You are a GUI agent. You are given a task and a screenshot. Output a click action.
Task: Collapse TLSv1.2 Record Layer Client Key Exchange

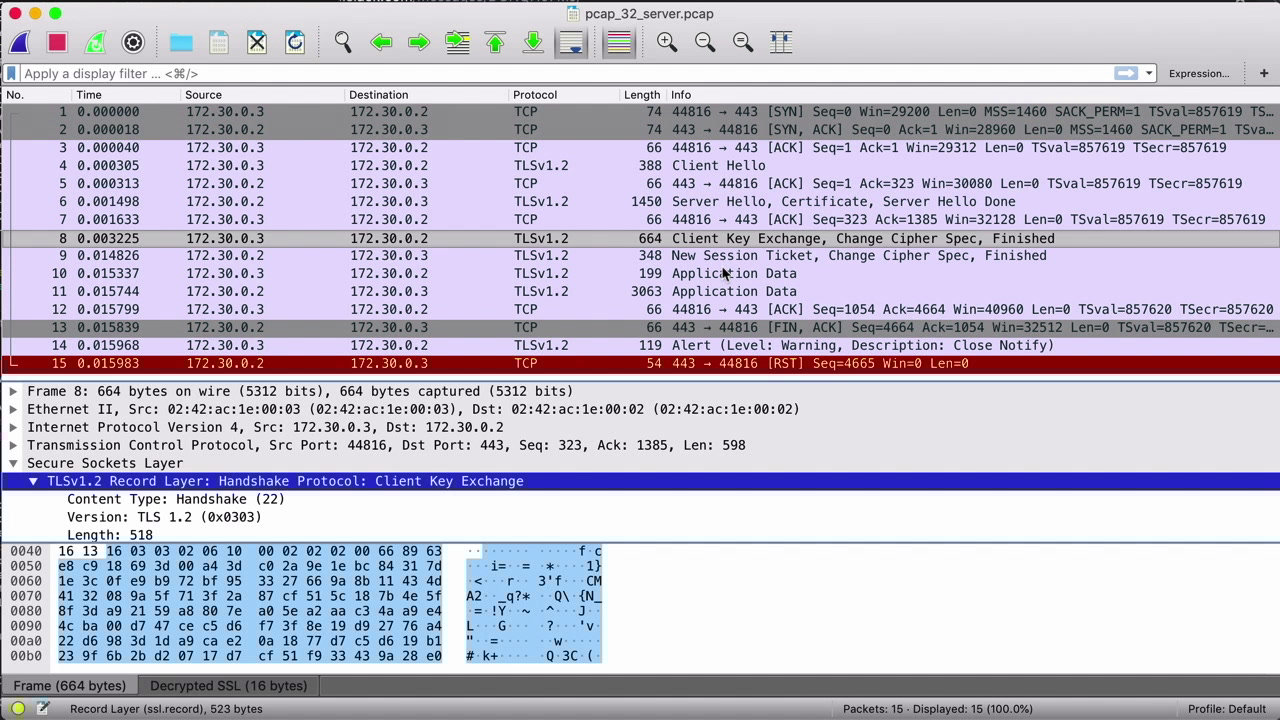[33, 481]
